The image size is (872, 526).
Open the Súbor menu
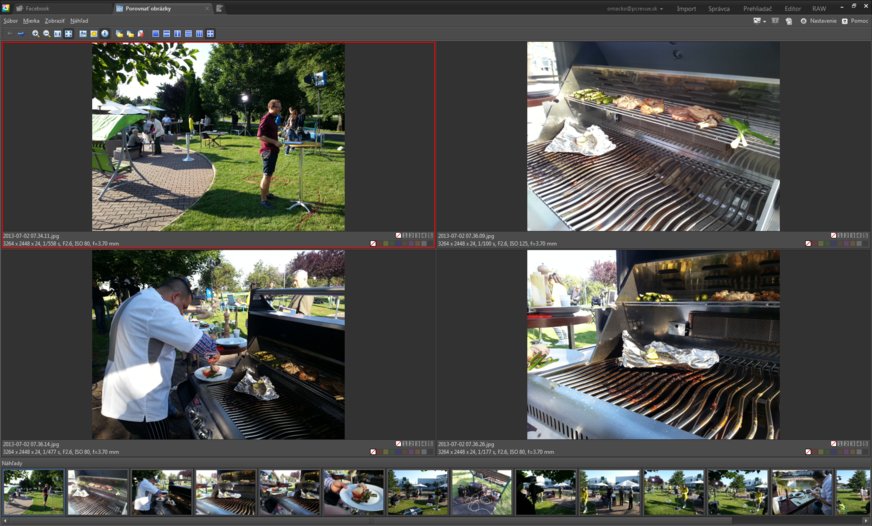pyautogui.click(x=11, y=20)
